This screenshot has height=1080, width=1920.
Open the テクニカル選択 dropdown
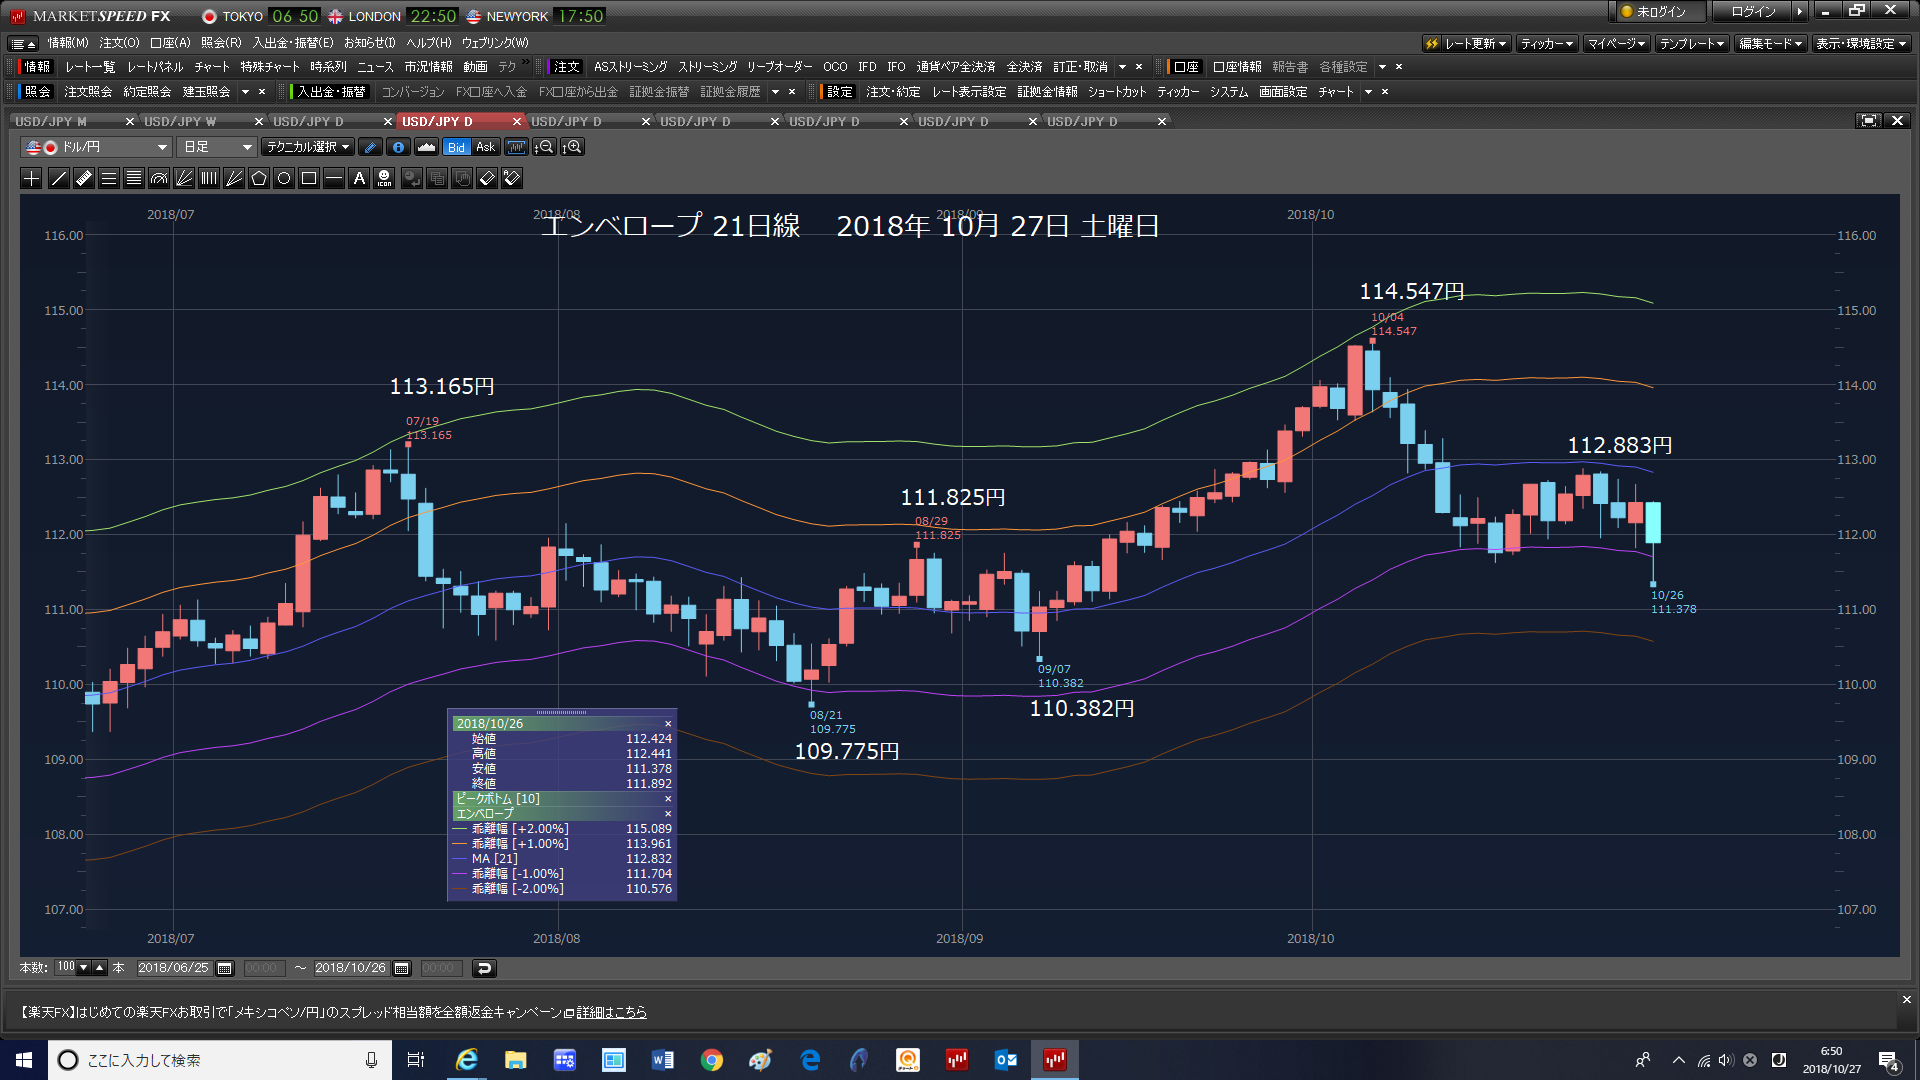pyautogui.click(x=308, y=147)
